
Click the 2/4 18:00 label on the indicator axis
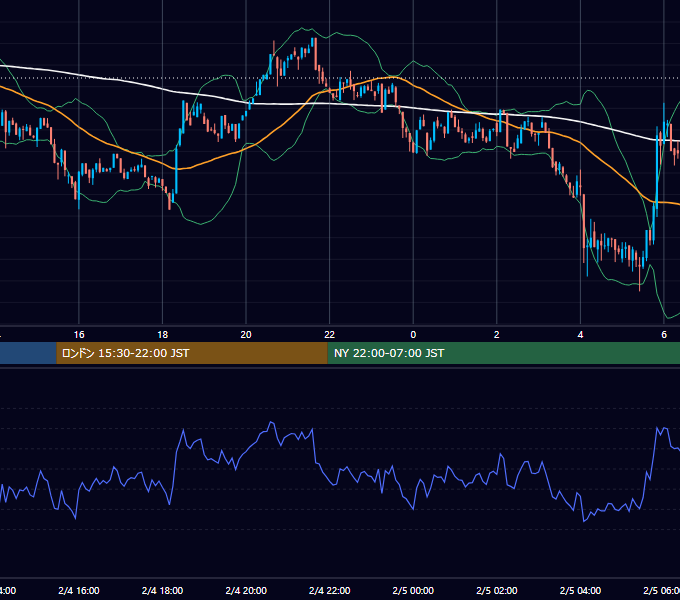(163, 590)
